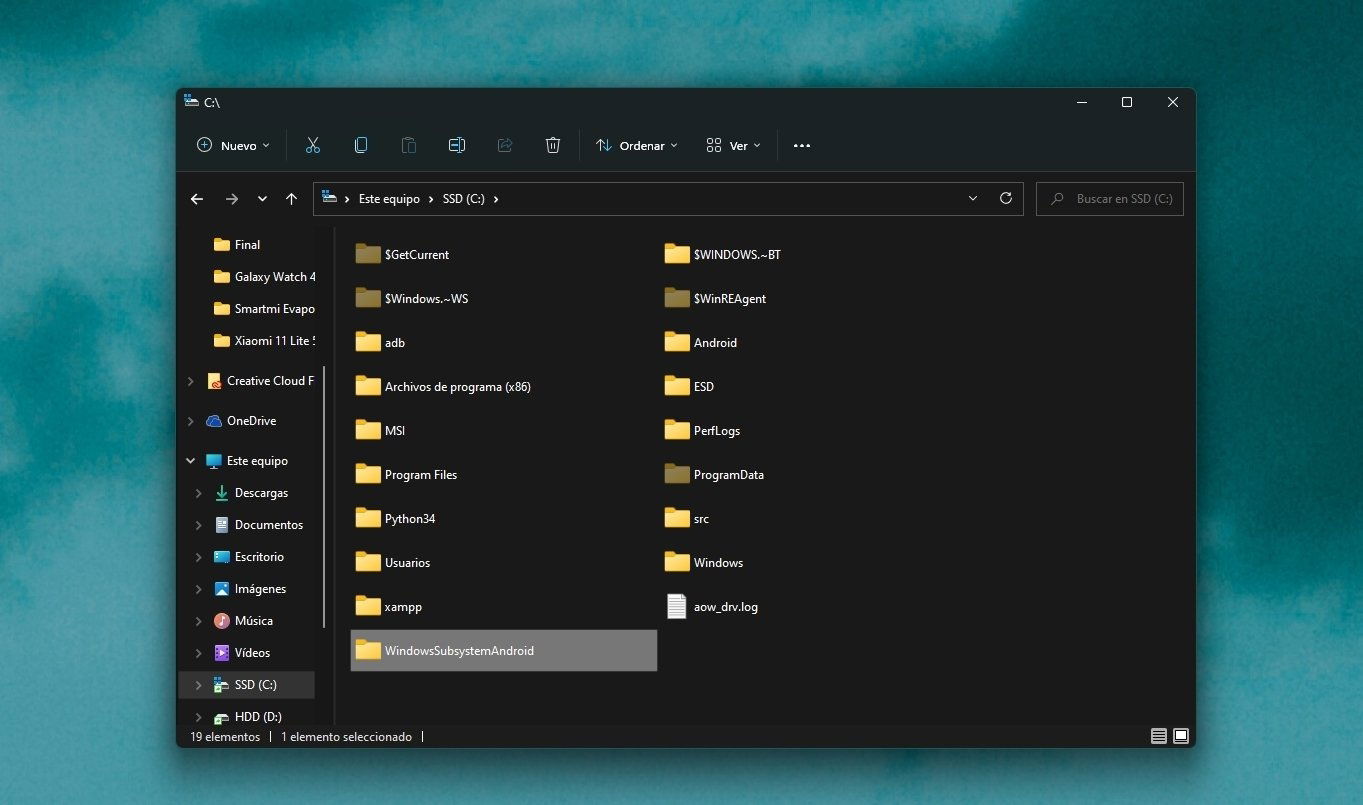1363x805 pixels.
Task: Open the Ver view dropdown
Action: pyautogui.click(x=733, y=145)
